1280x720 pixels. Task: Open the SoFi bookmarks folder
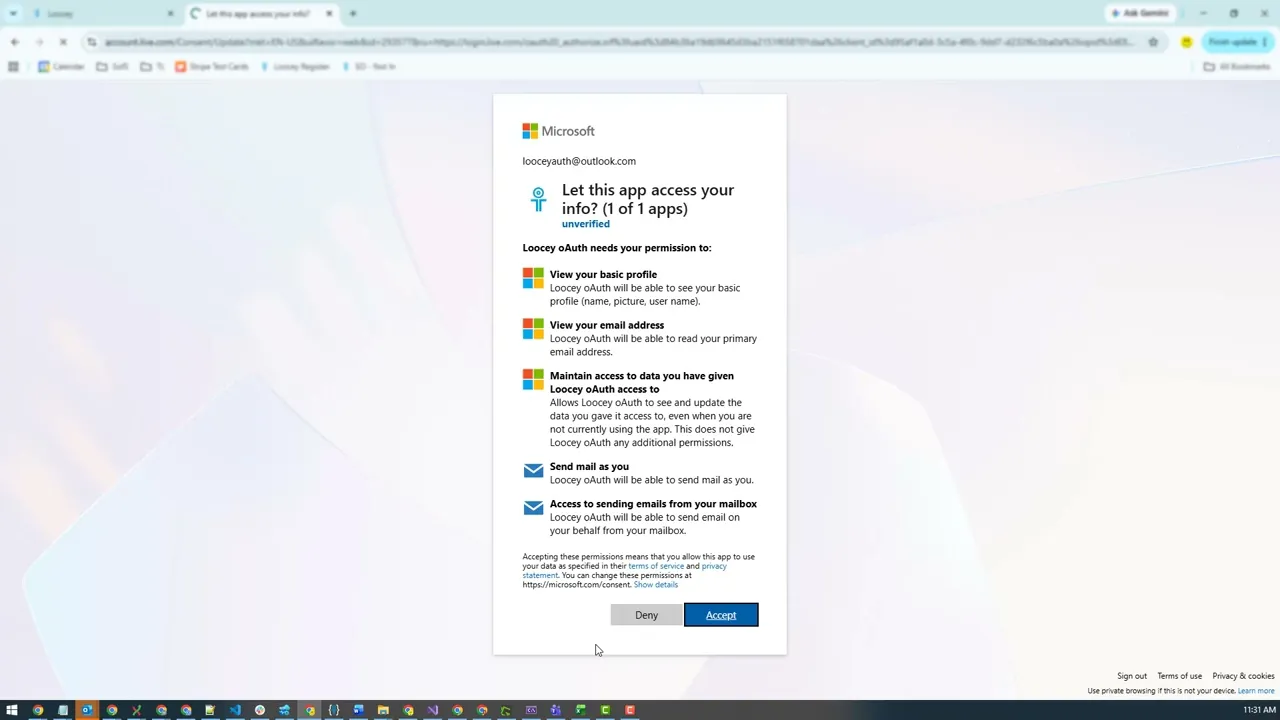(113, 66)
